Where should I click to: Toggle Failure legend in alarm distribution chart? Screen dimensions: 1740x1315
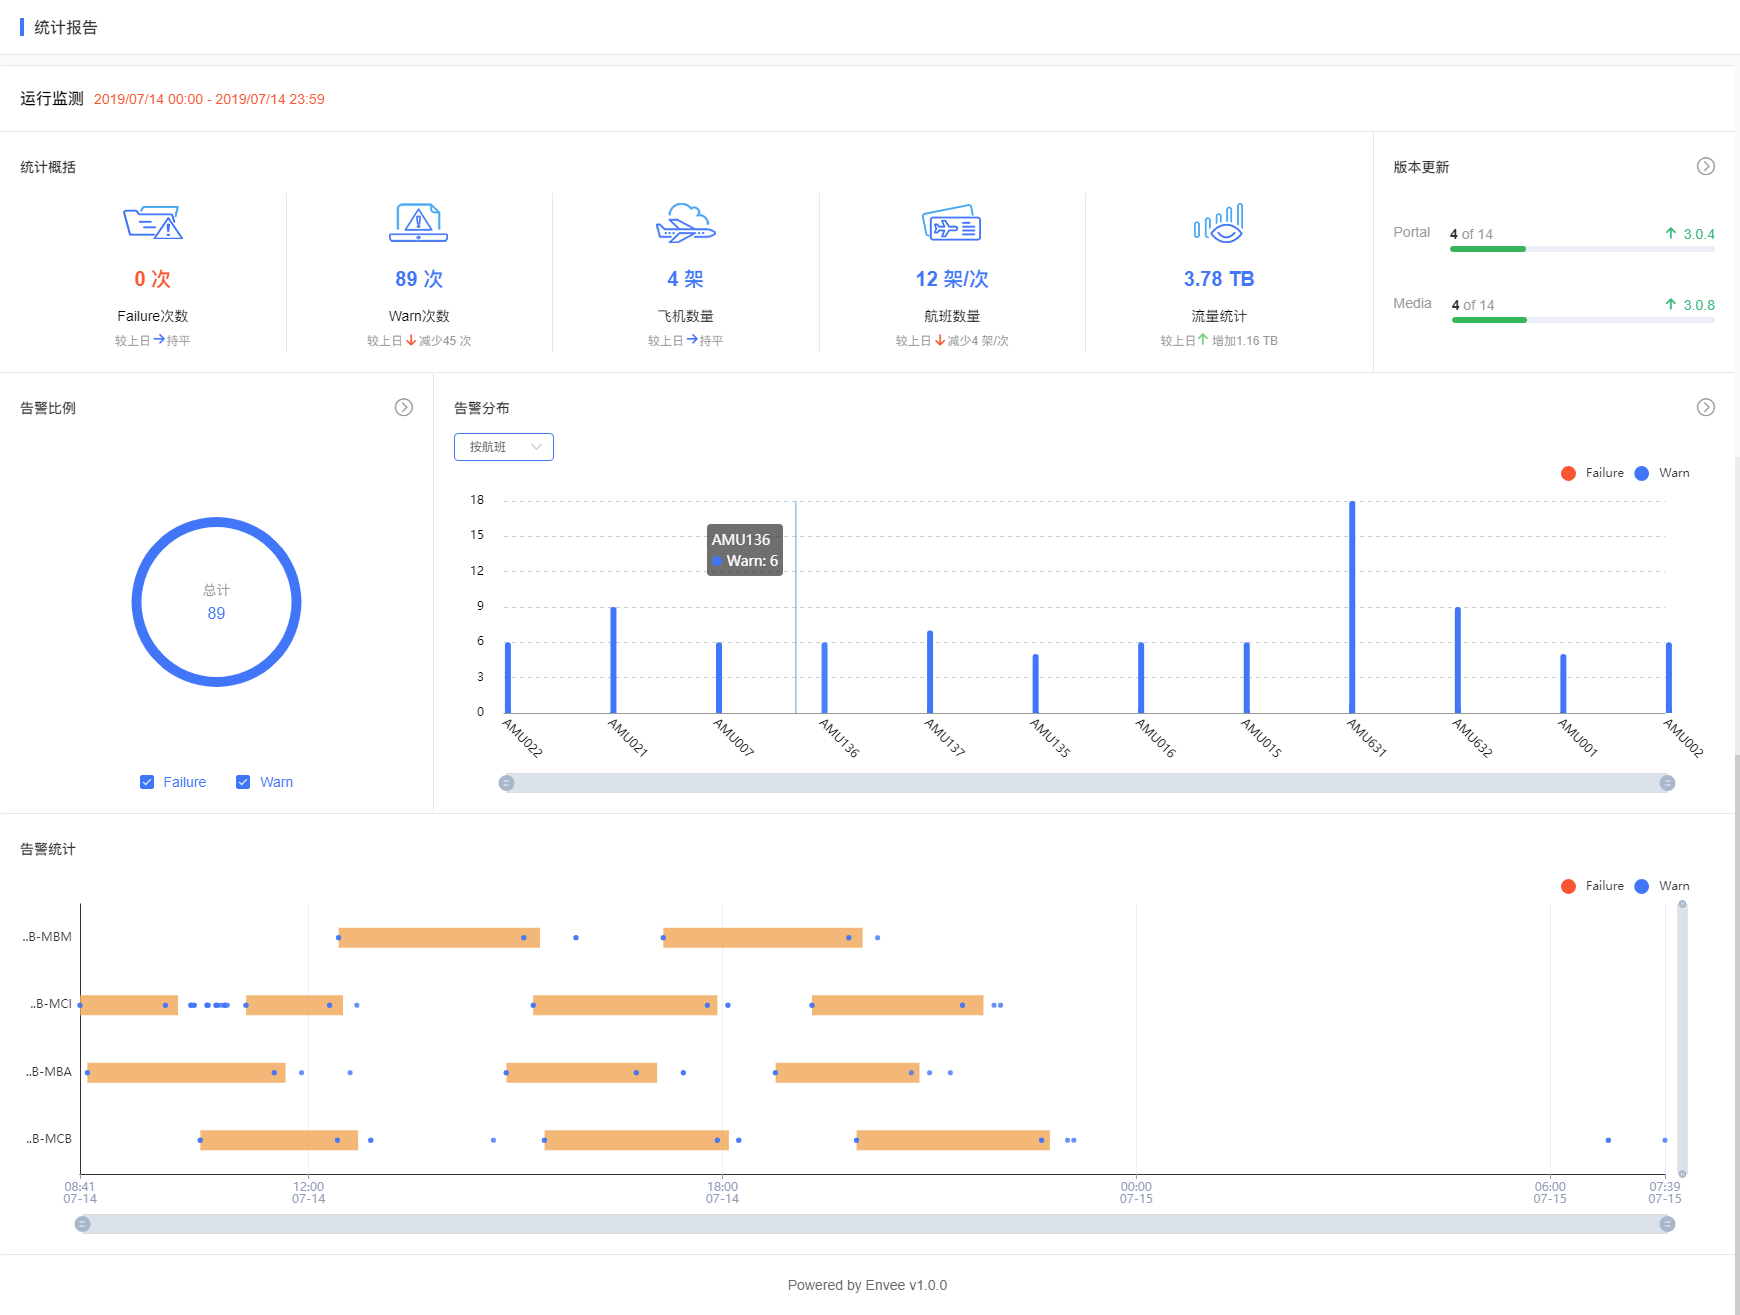tap(1593, 473)
